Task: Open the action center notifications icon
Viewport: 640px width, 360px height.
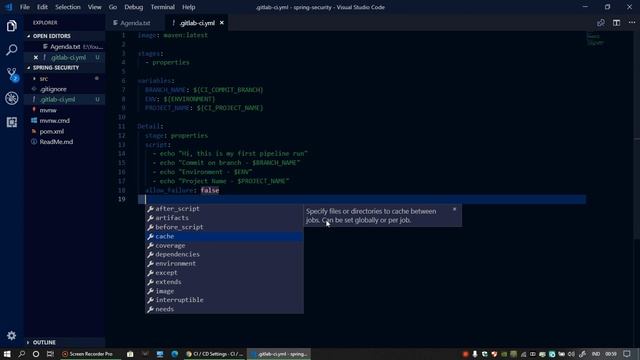Action: [627, 354]
